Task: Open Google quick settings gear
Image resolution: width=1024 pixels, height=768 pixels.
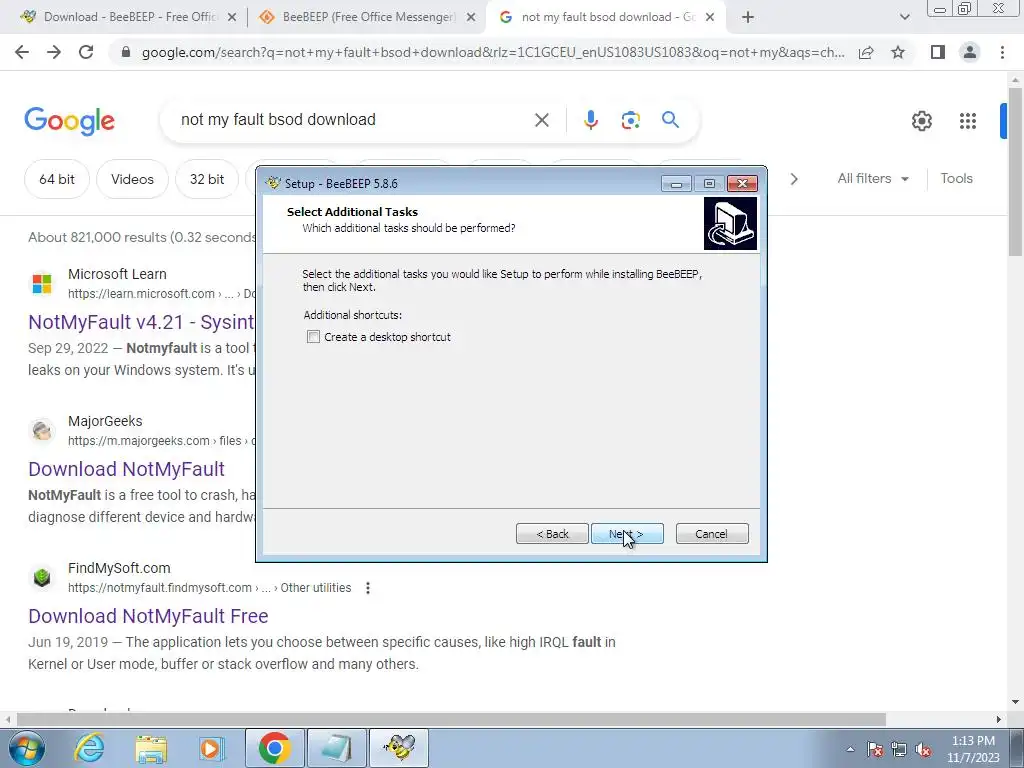Action: tap(921, 121)
